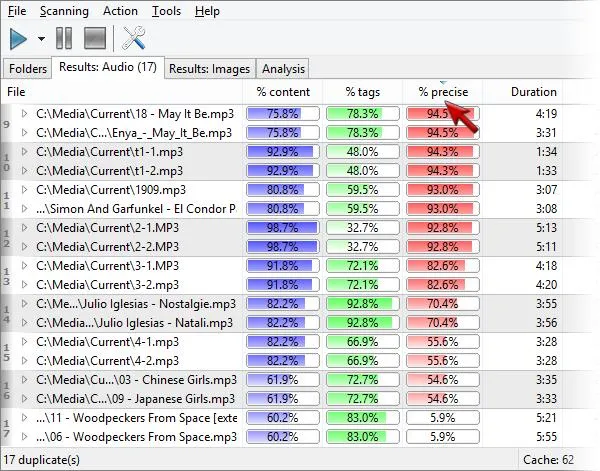Expand the 2-2.MP3 row
Viewport: 600px width, 471px height.
(x=24, y=247)
